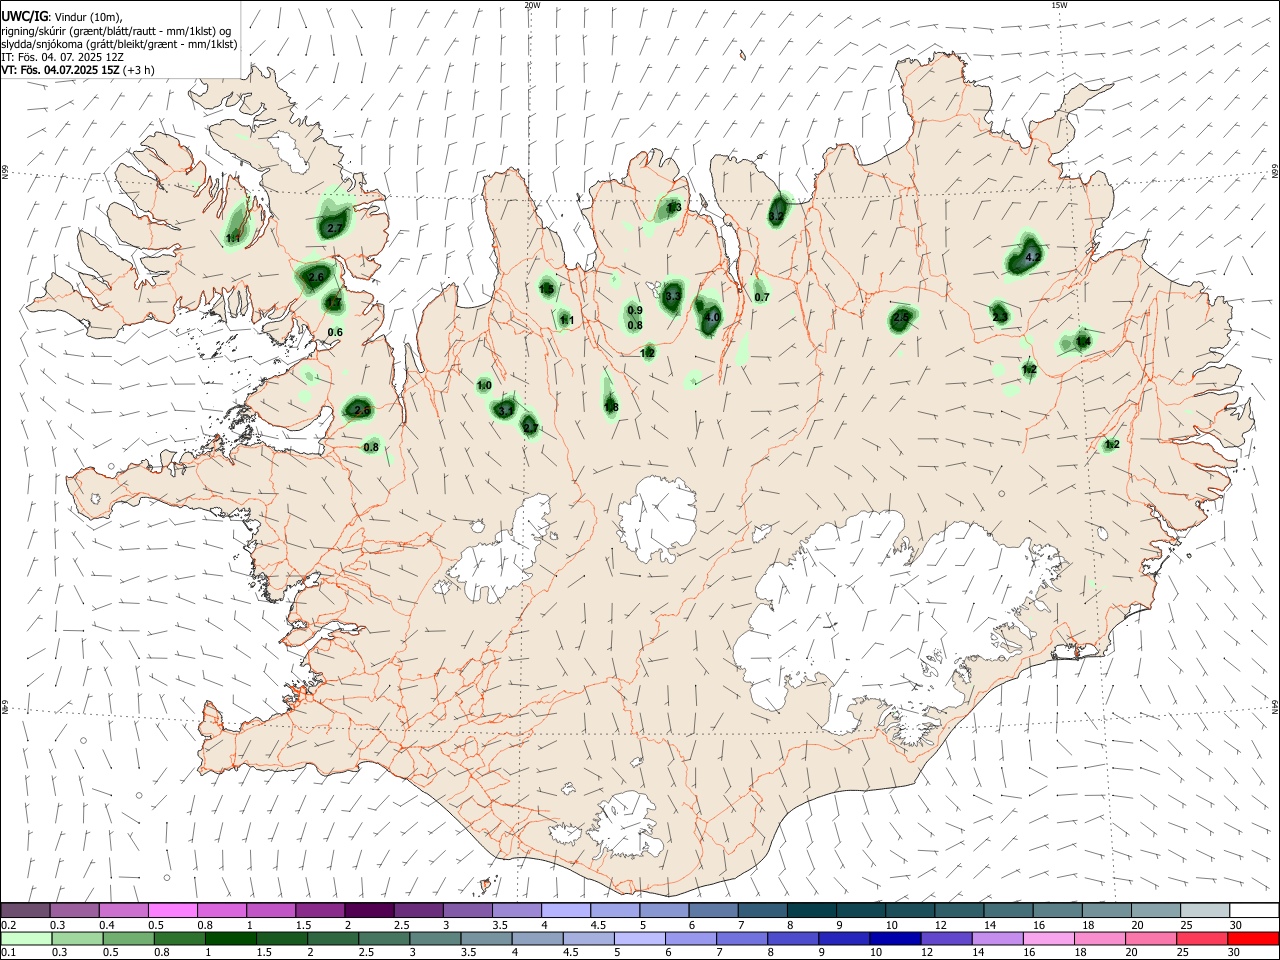Select the 0.7 precipitation value label

762,298
